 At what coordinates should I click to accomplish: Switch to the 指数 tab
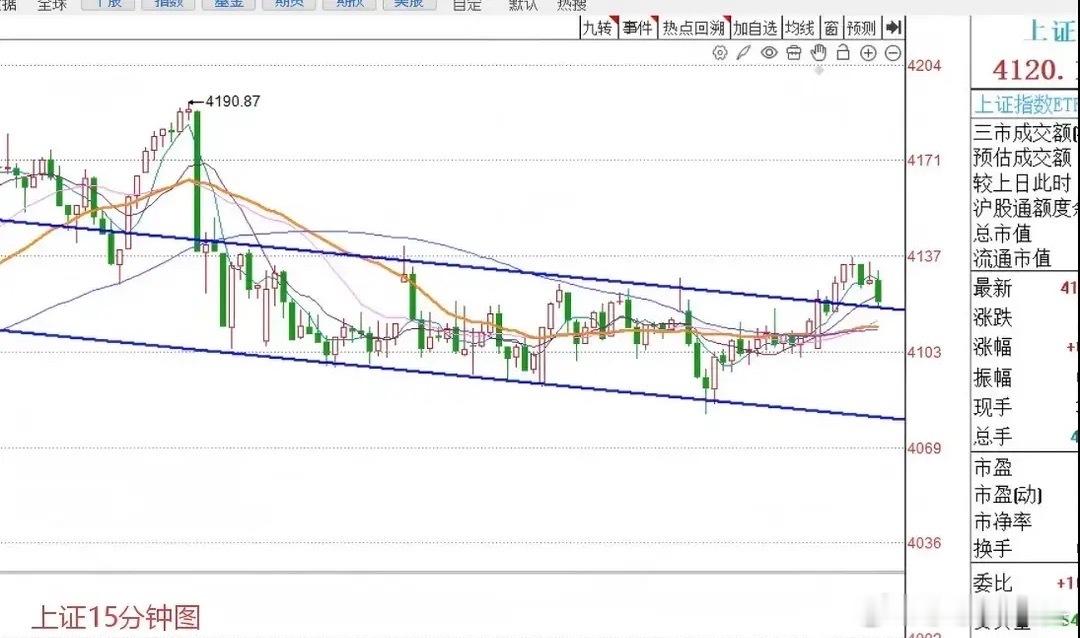168,3
